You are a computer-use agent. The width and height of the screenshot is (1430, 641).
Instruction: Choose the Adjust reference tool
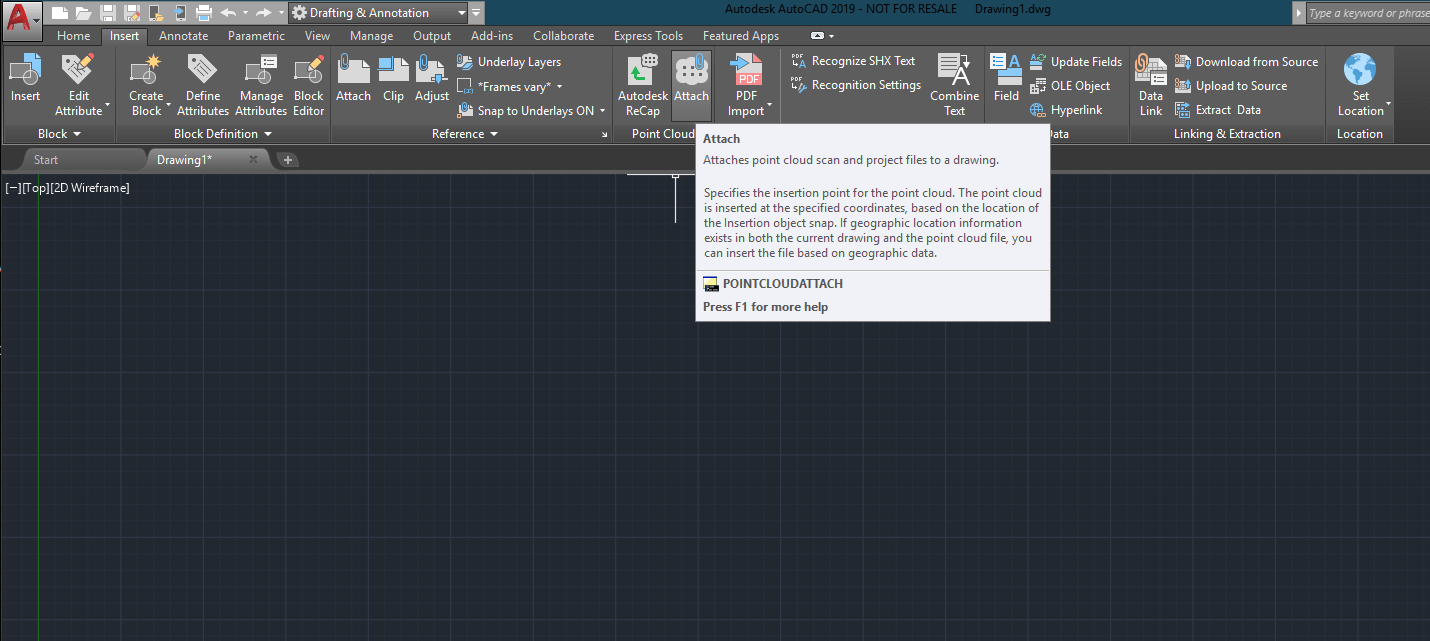432,79
